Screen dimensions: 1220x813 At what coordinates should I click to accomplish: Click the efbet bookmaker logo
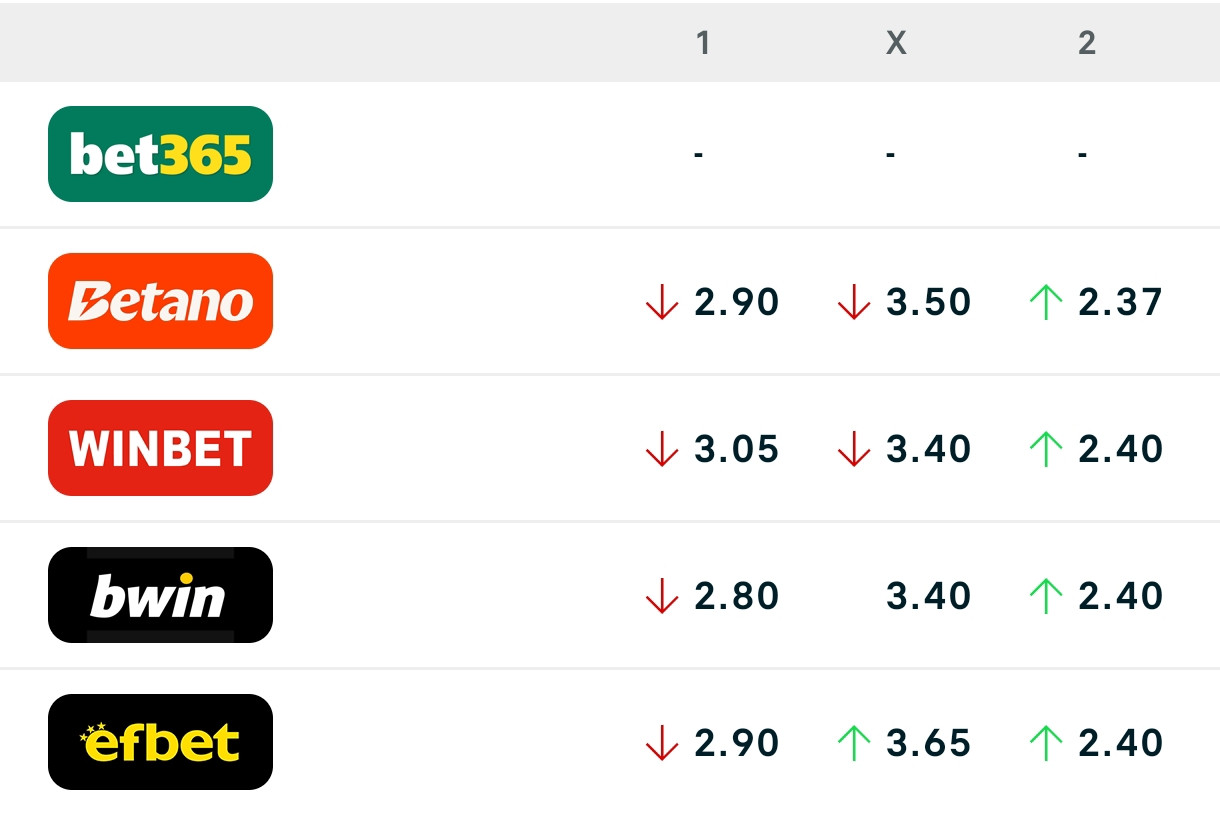click(160, 742)
